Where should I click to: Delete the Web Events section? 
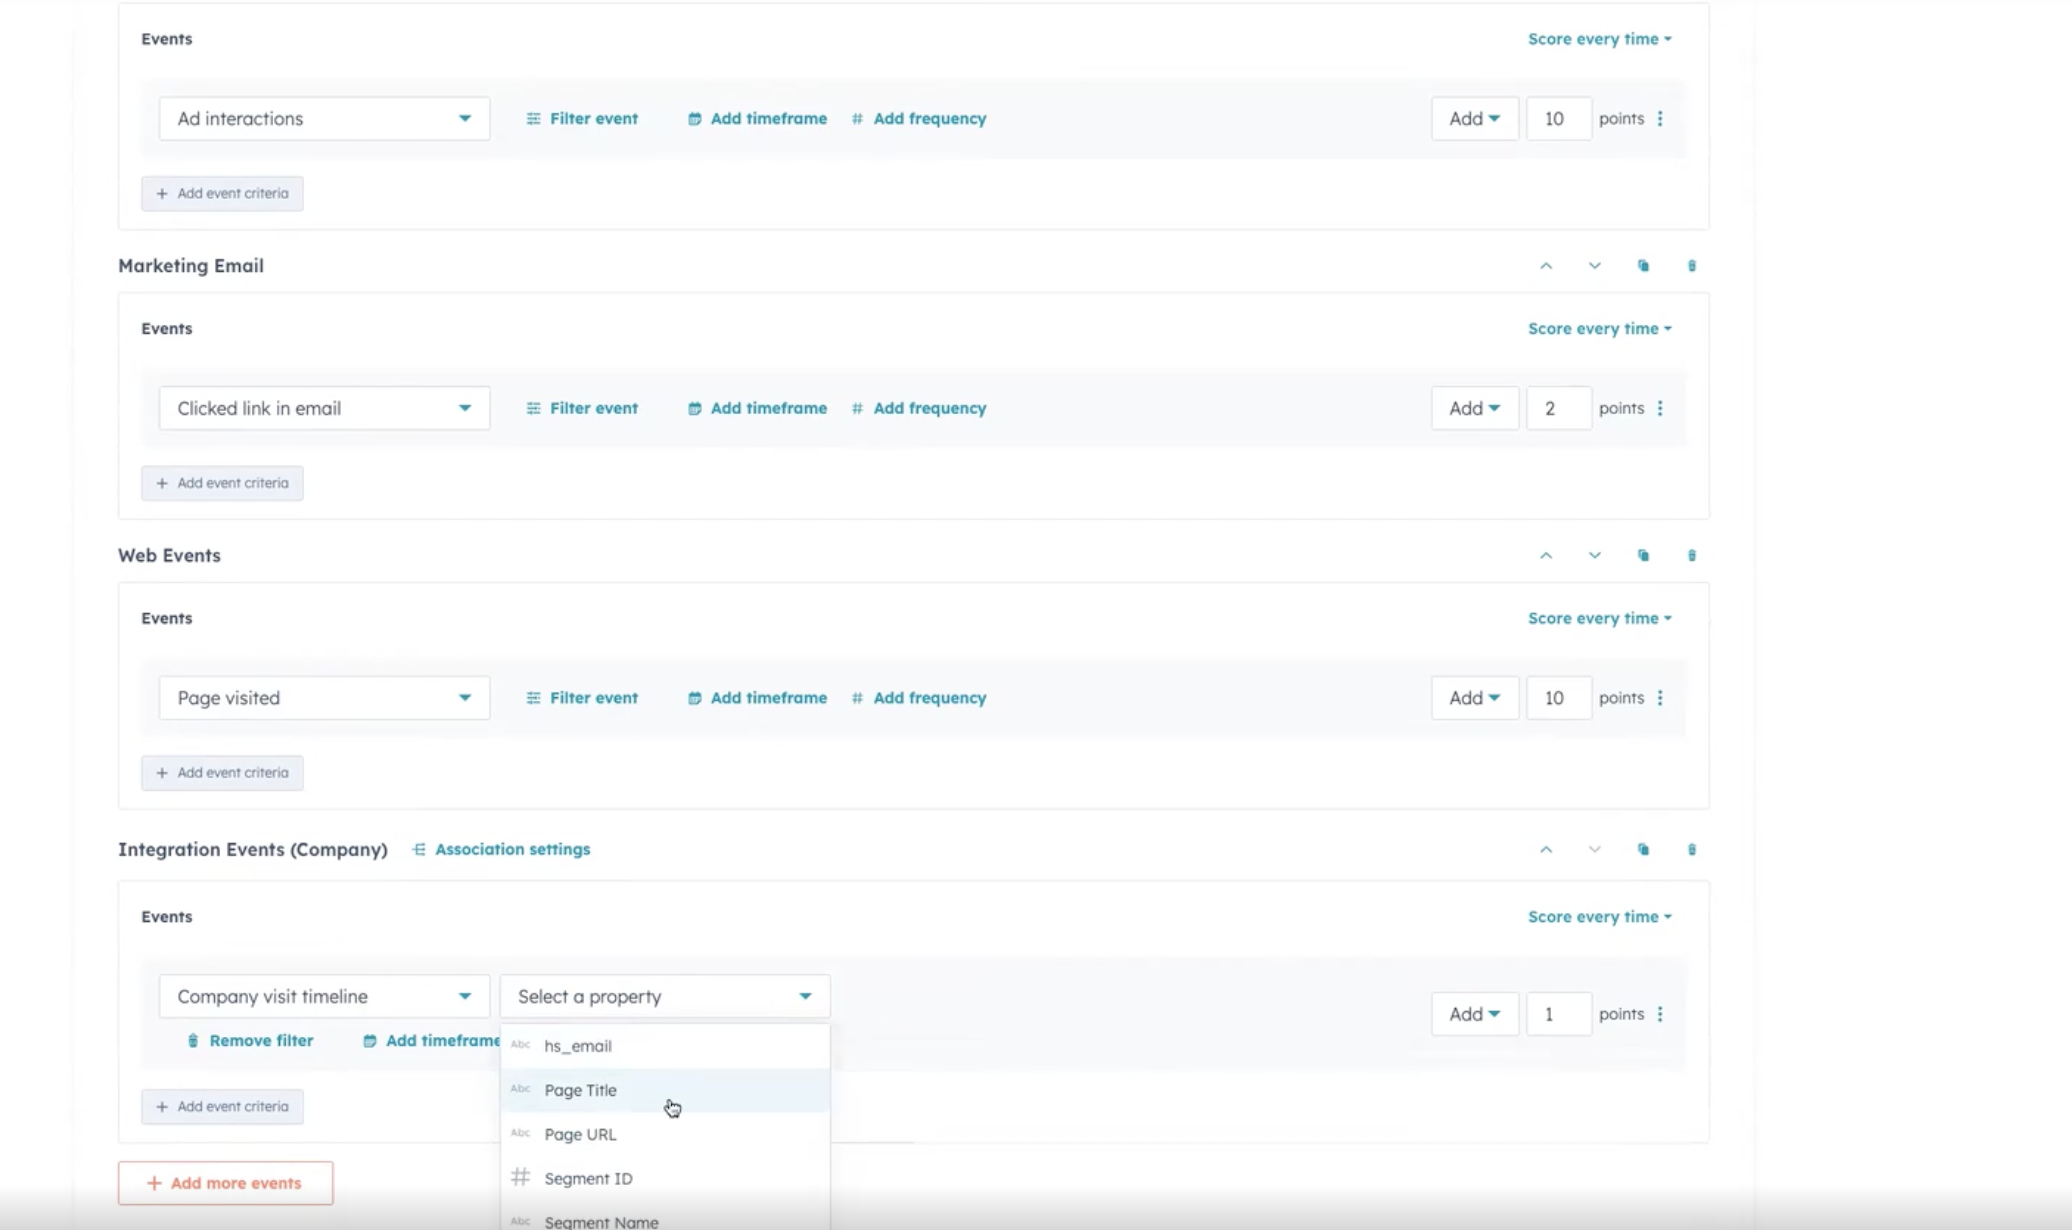pyautogui.click(x=1692, y=555)
